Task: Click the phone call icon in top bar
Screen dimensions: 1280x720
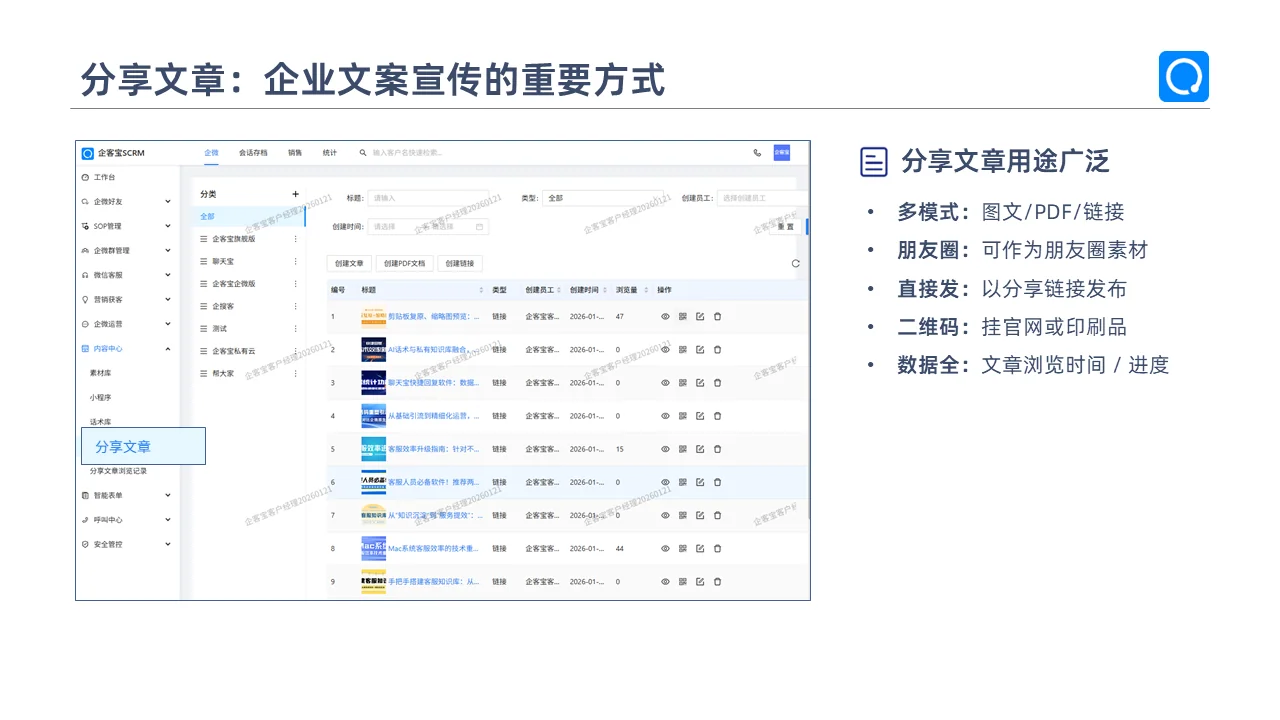Action: [x=757, y=153]
